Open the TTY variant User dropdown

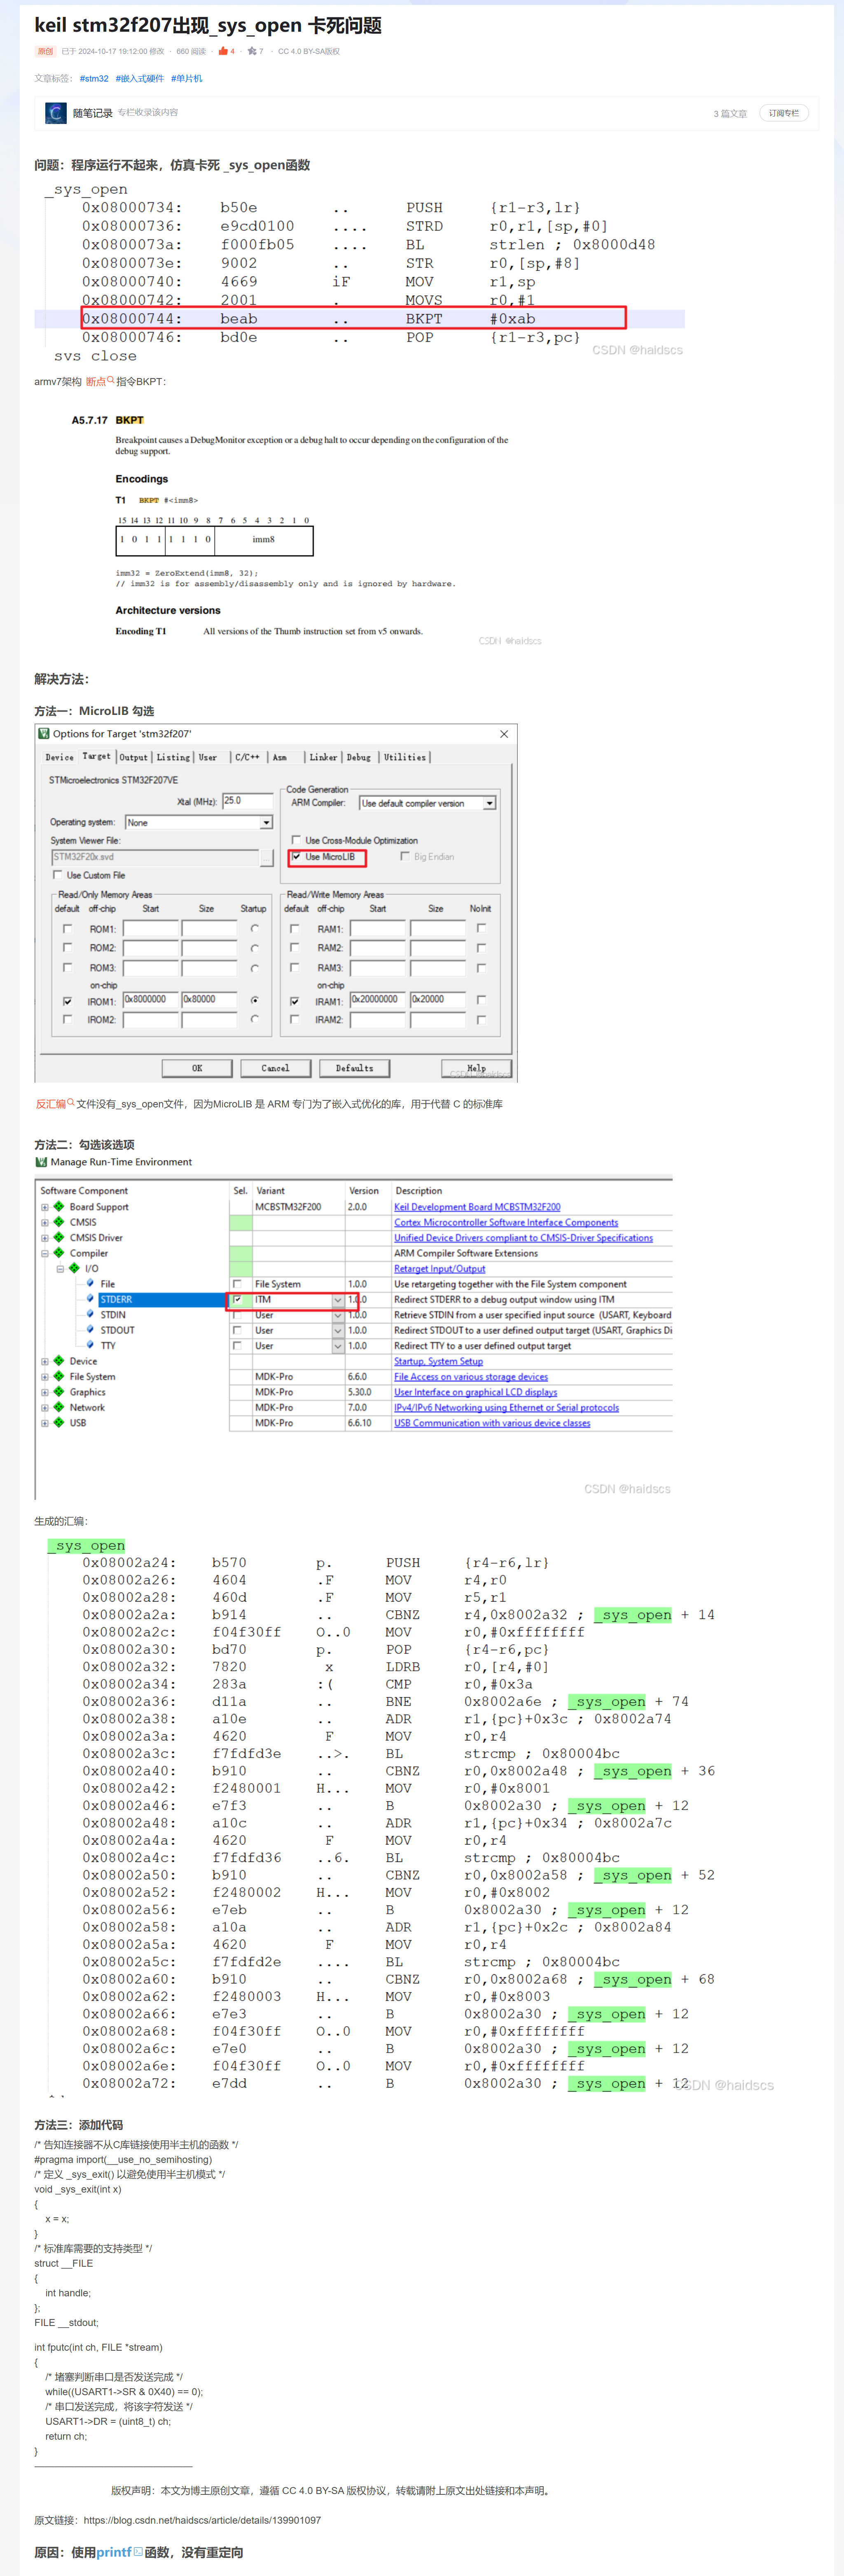click(x=338, y=1345)
